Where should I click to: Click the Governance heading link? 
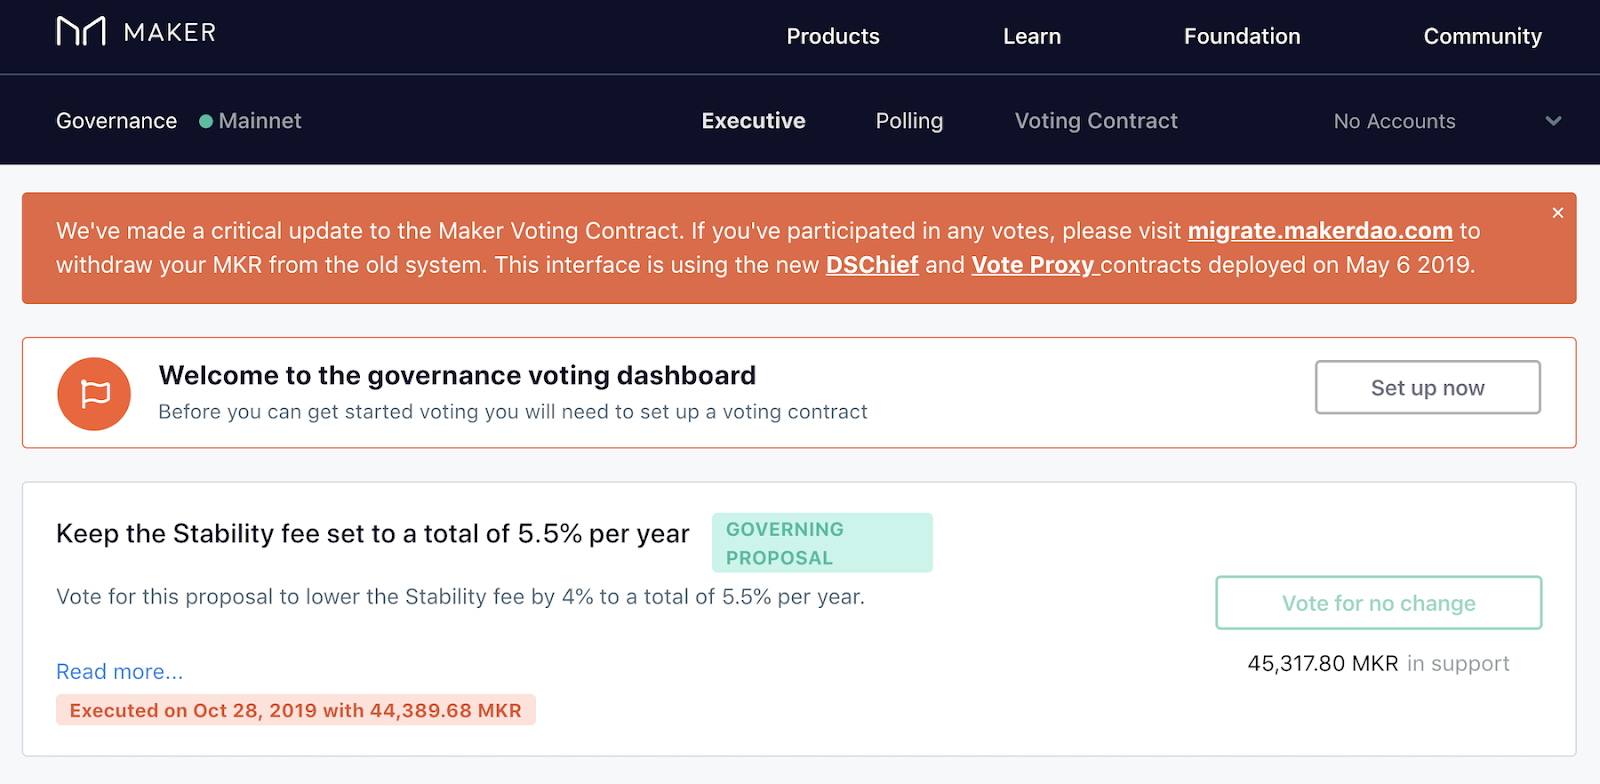[116, 121]
